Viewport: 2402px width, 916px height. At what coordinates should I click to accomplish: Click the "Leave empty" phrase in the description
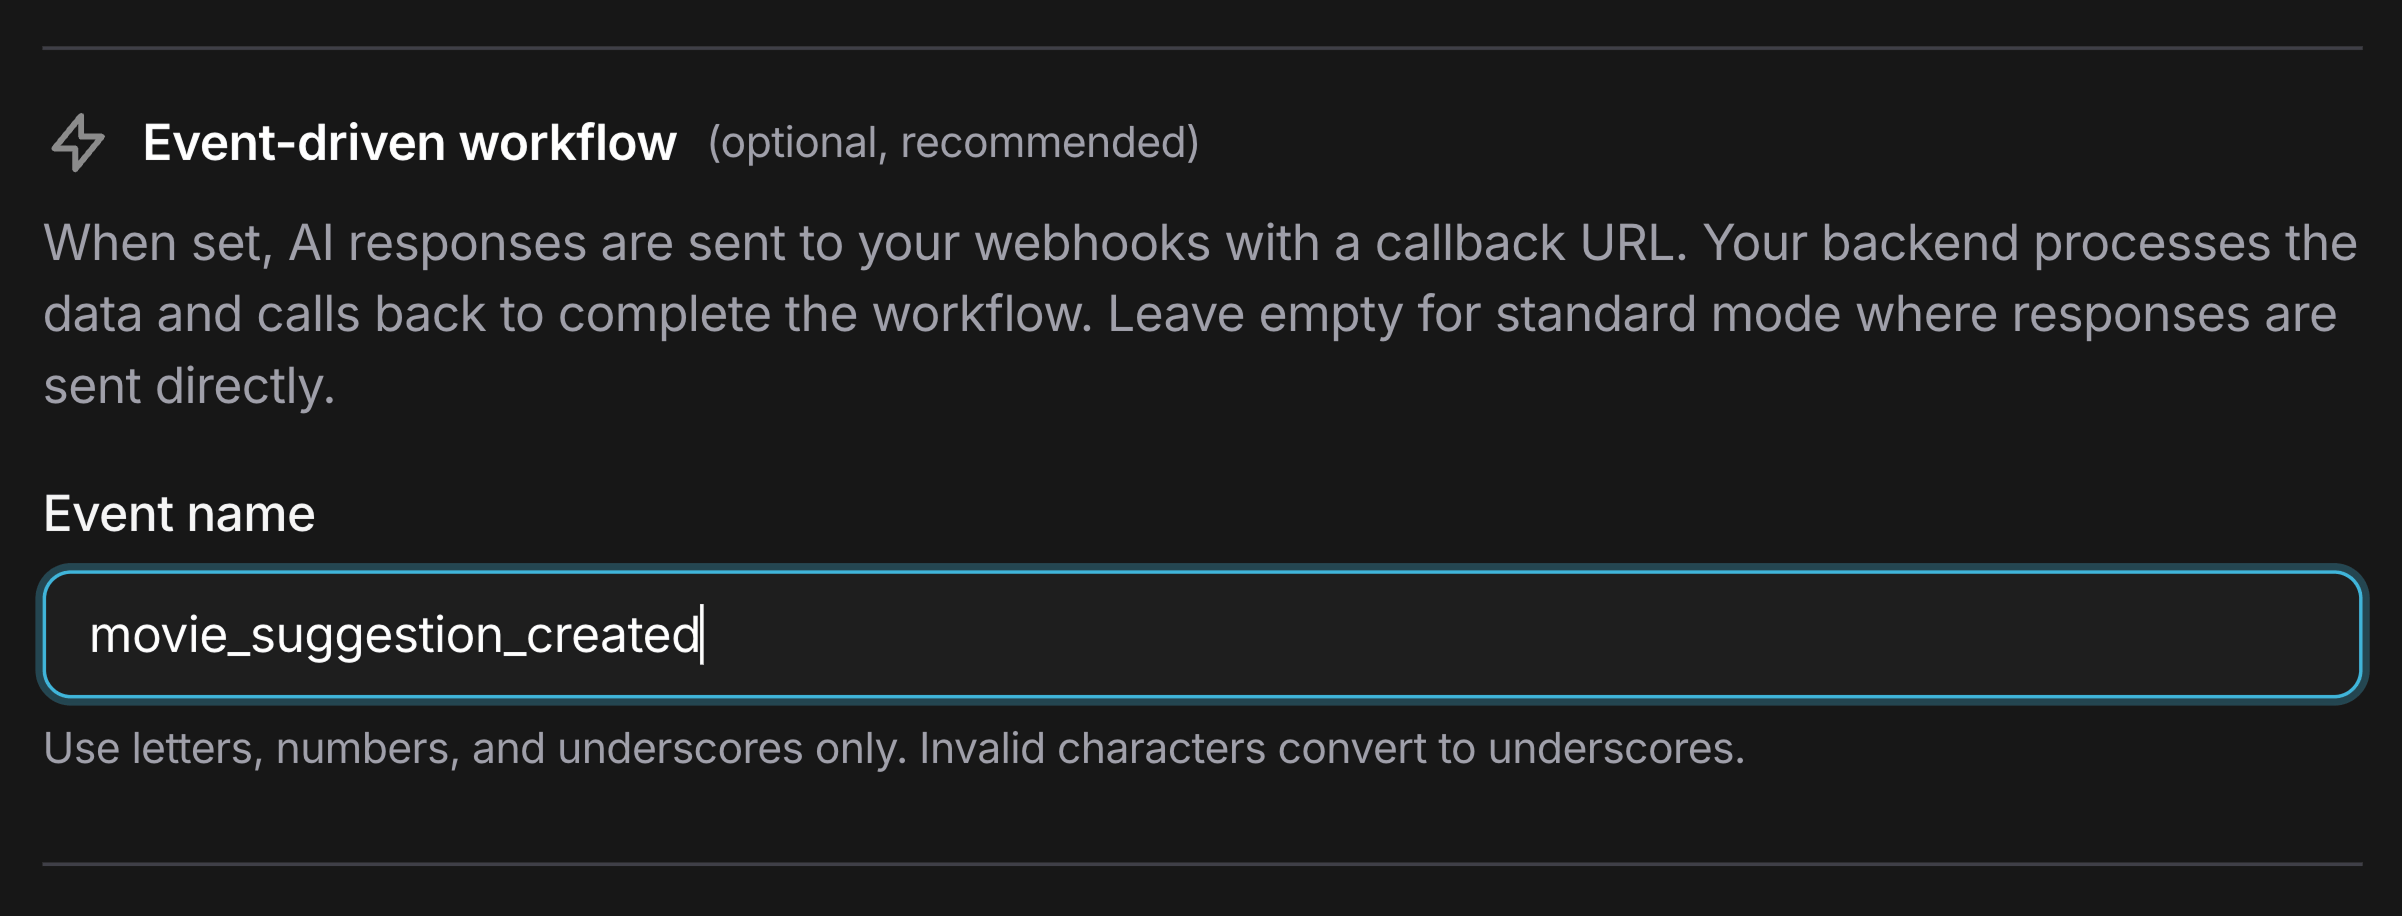pyautogui.click(x=1254, y=315)
